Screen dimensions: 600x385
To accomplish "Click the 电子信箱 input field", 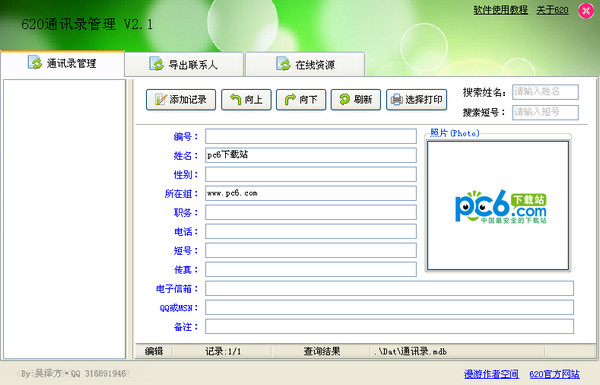I will pos(389,289).
